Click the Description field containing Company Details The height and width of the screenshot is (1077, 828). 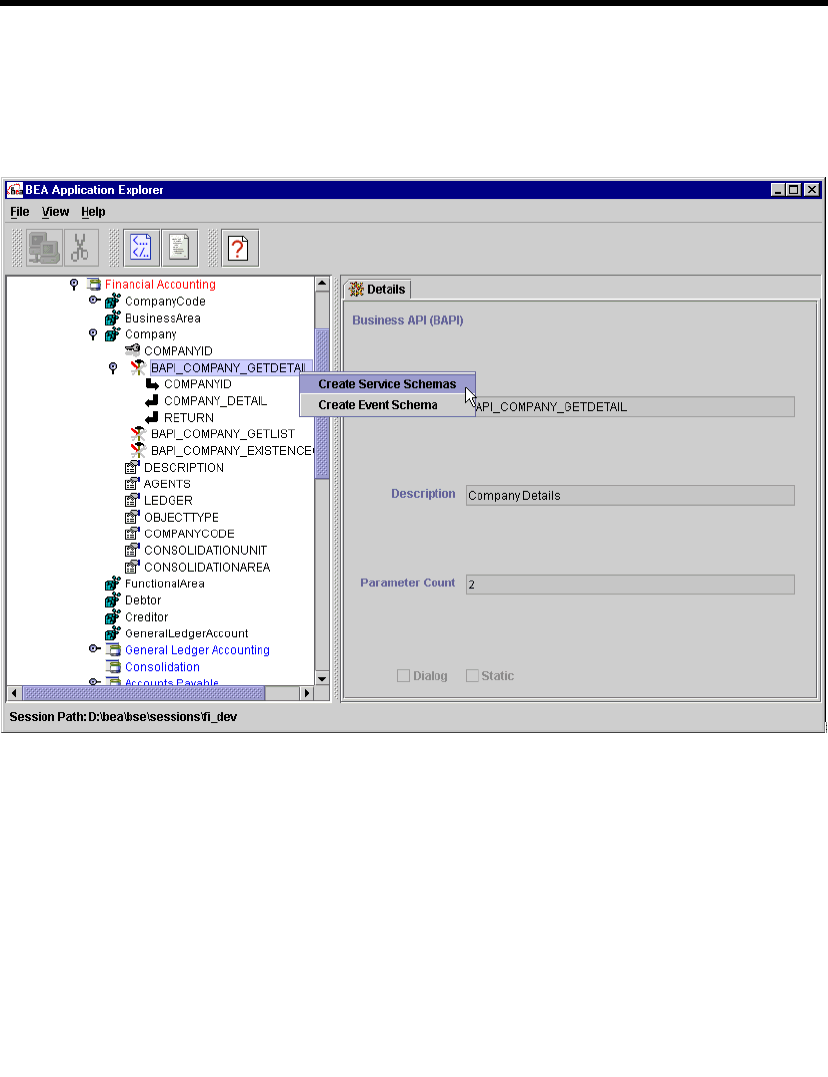point(630,495)
